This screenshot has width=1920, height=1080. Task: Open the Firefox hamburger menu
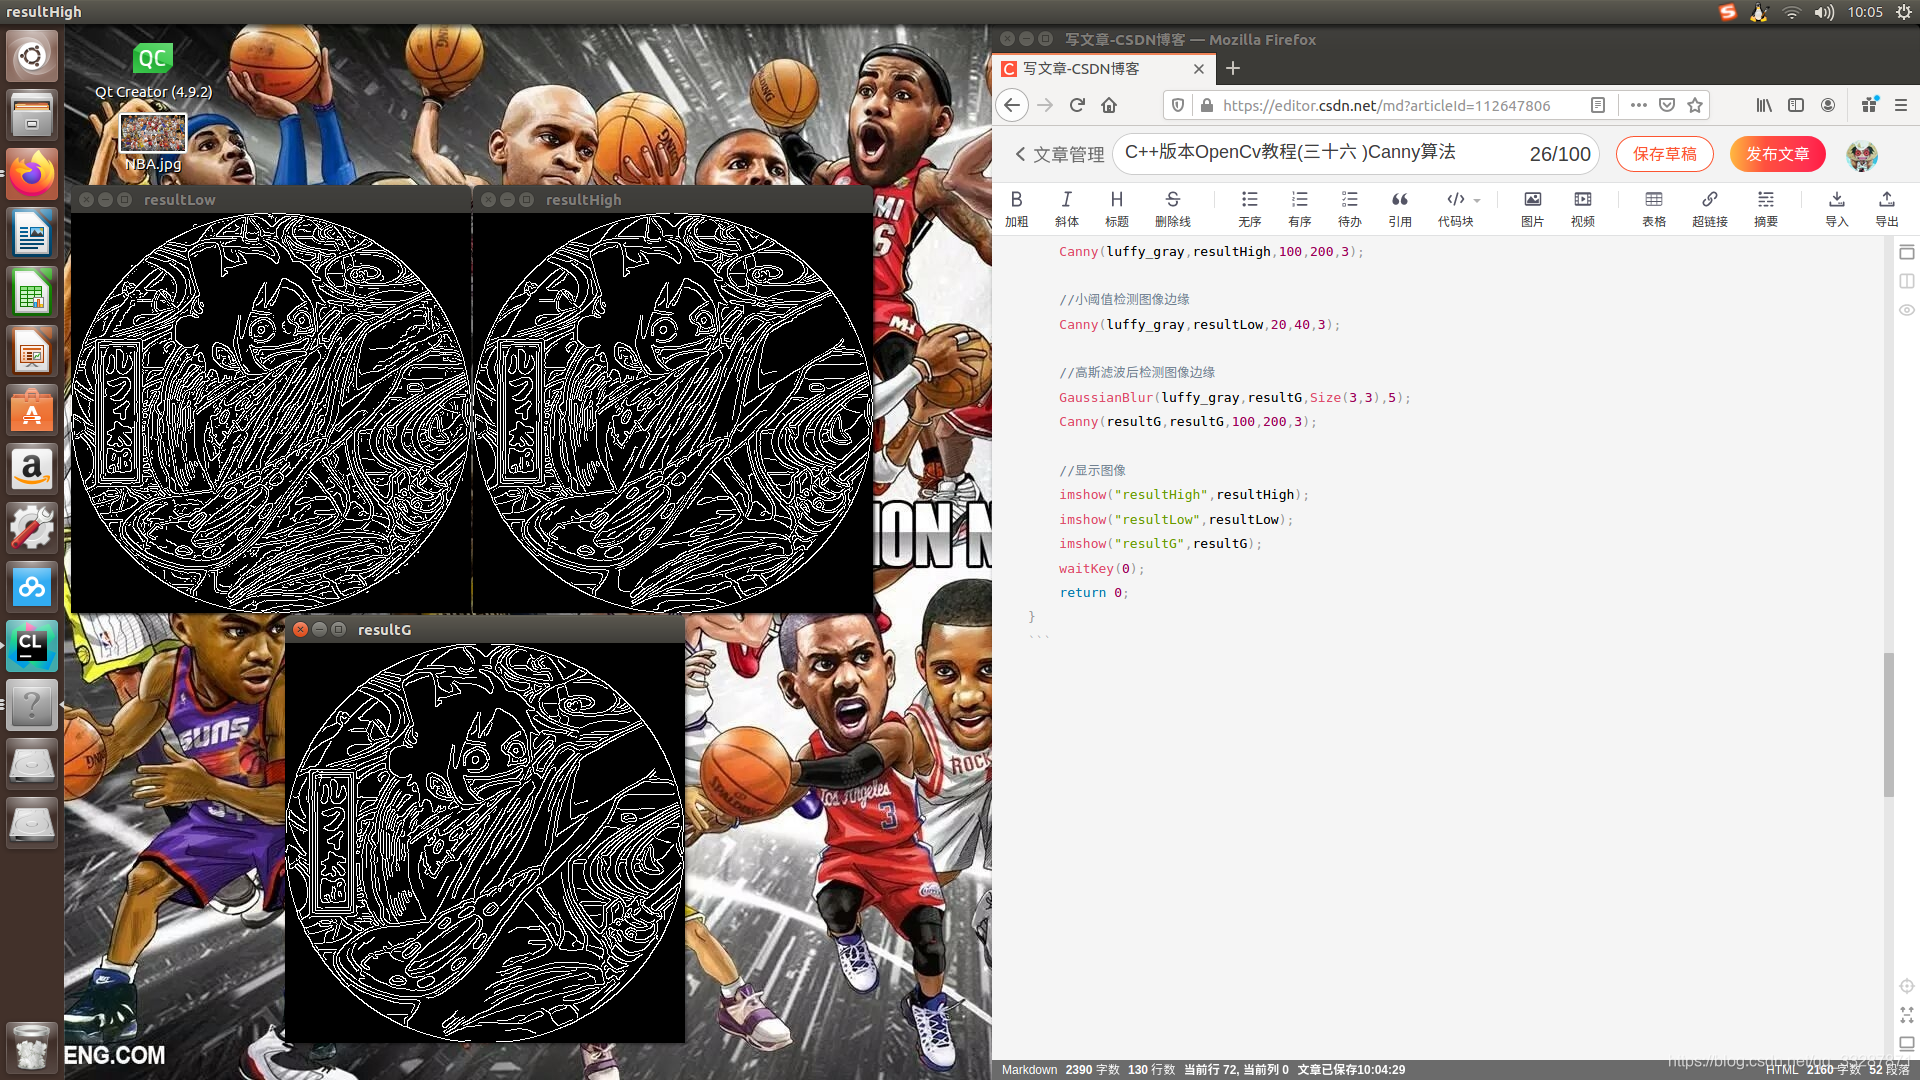[1901, 105]
